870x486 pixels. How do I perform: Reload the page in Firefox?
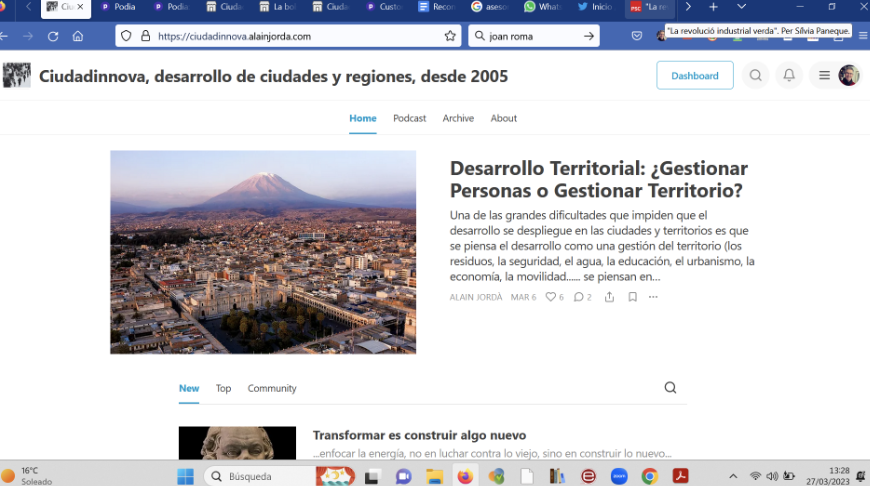coord(53,36)
